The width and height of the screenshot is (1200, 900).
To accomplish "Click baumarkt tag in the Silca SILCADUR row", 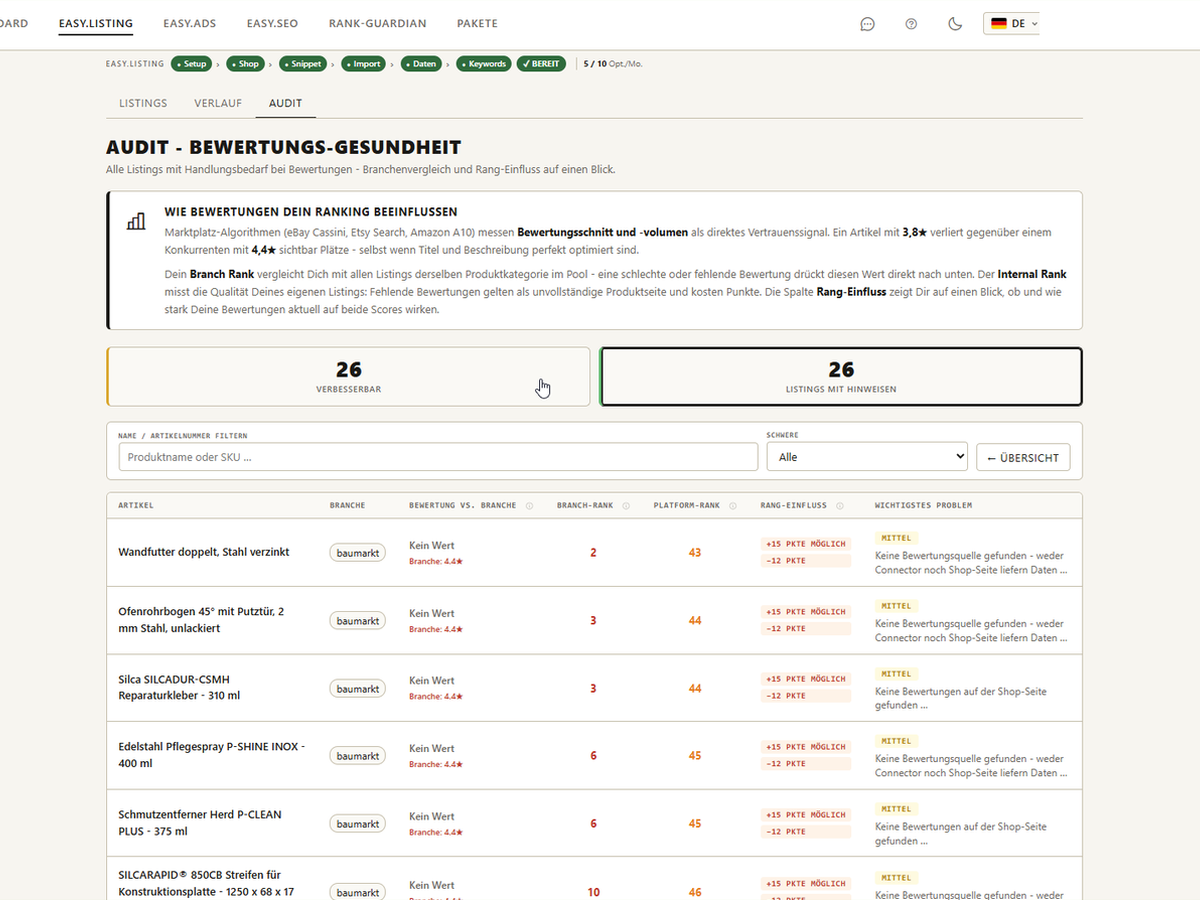I will tap(358, 689).
